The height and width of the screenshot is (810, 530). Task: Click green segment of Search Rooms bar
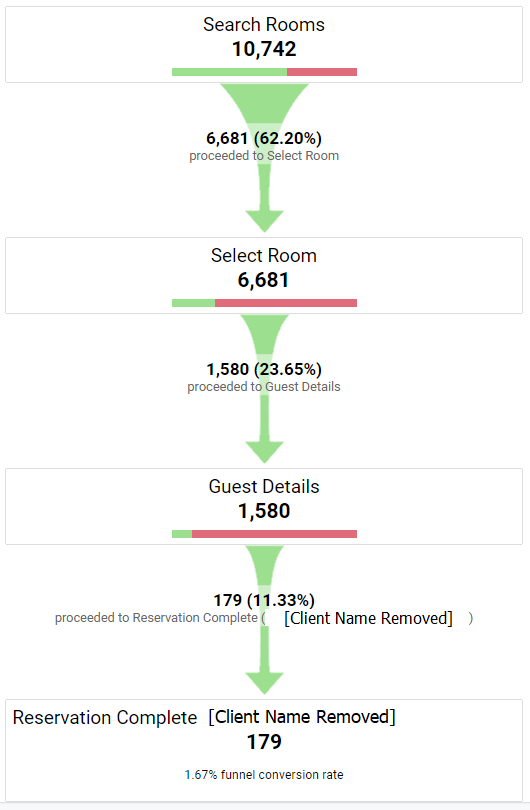tap(229, 72)
